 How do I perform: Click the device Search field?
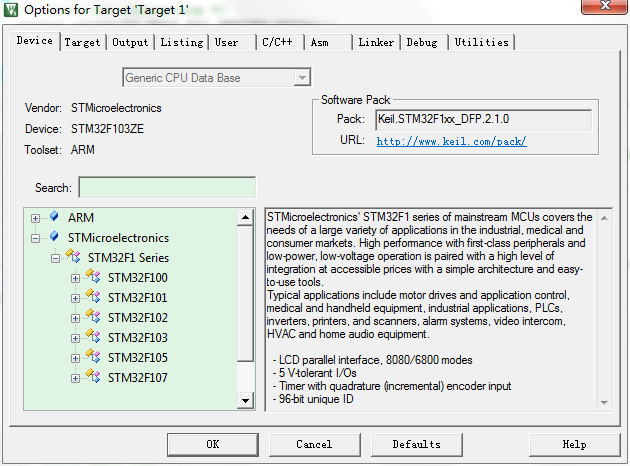click(x=167, y=187)
